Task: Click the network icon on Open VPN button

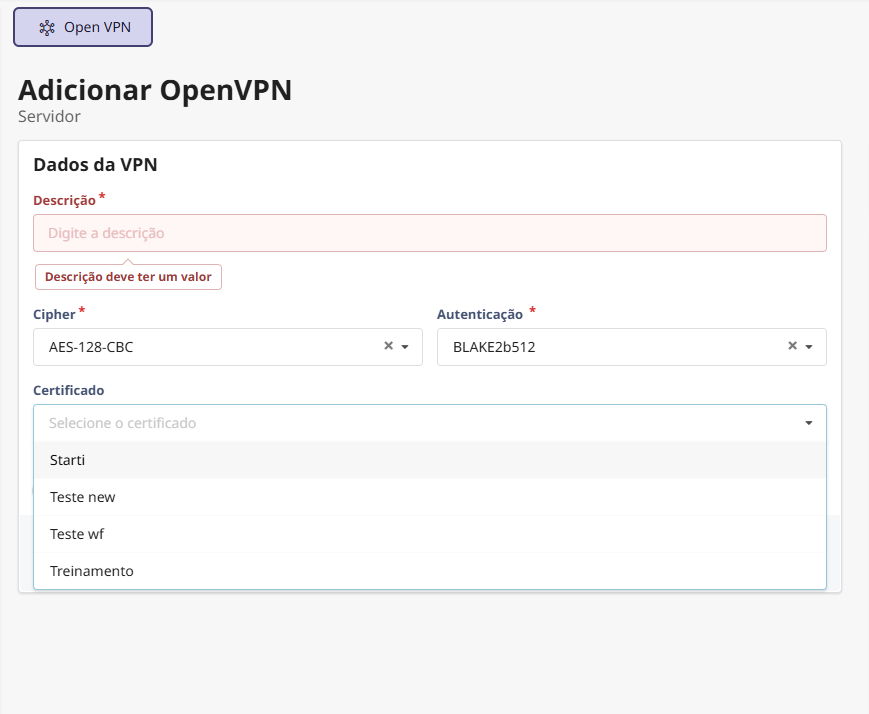Action: pyautogui.click(x=47, y=28)
